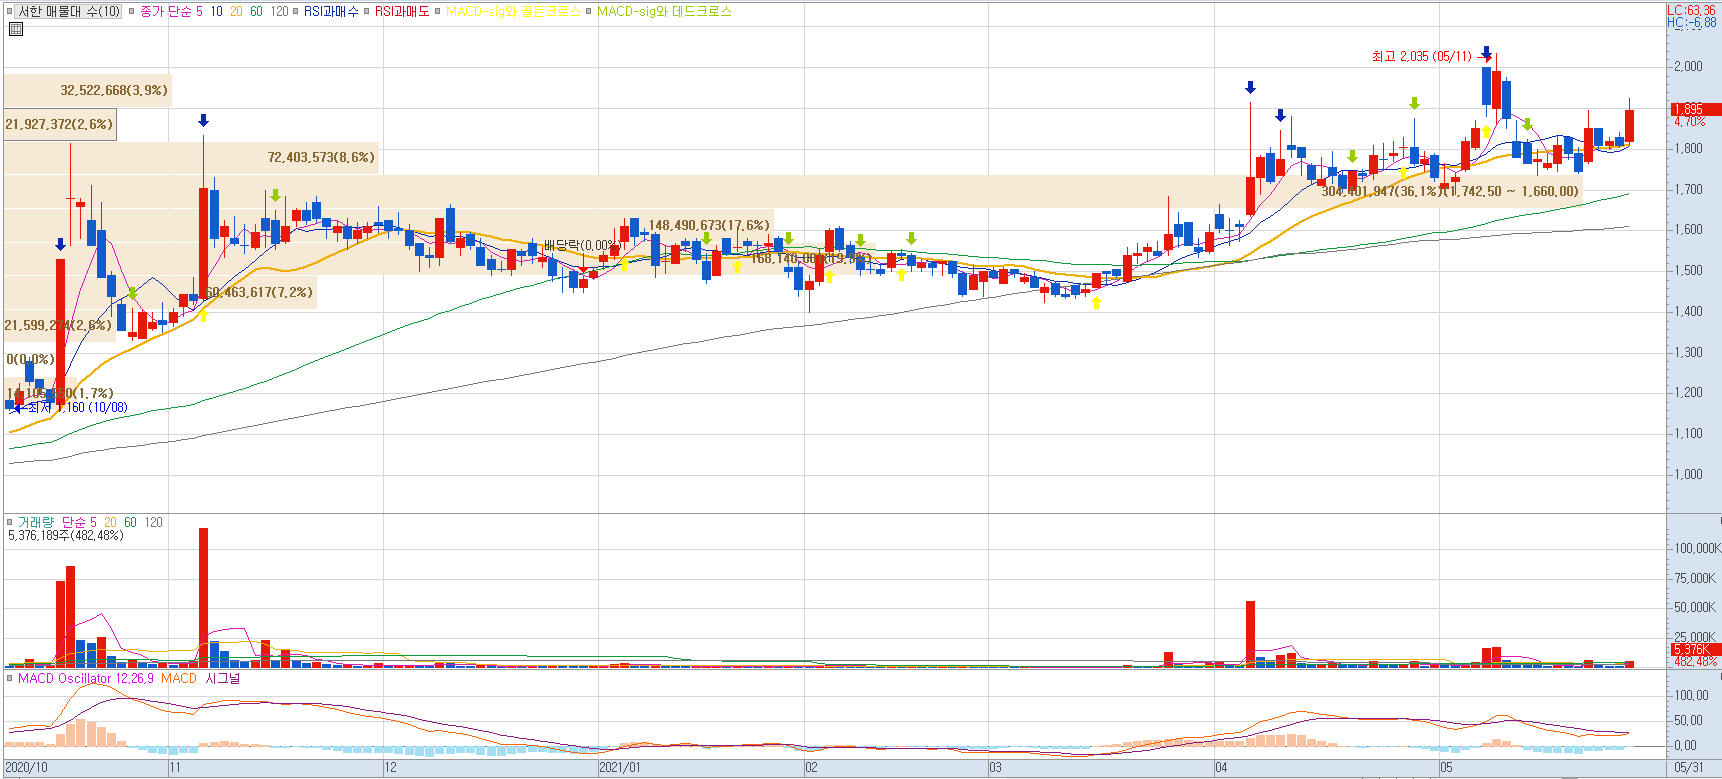Viewport: 1722px width, 779px height.
Task: Click the 2020/10 date on the time axis
Action: click(26, 767)
